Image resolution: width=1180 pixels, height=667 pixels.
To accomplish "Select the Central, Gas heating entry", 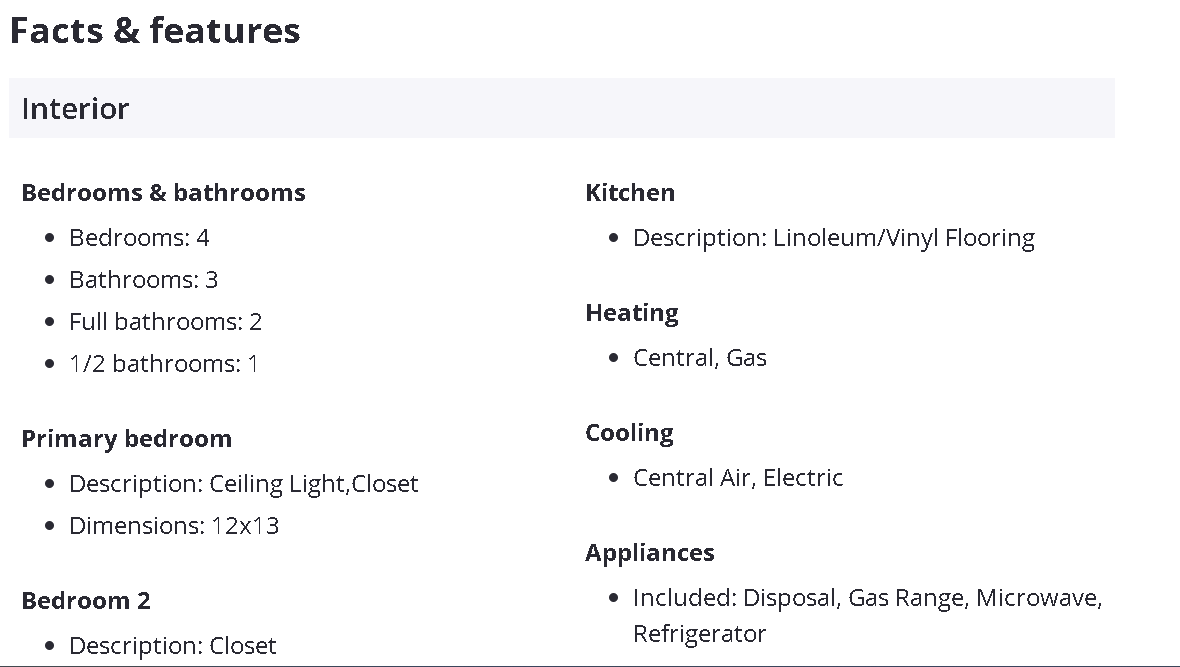I will click(x=699, y=358).
